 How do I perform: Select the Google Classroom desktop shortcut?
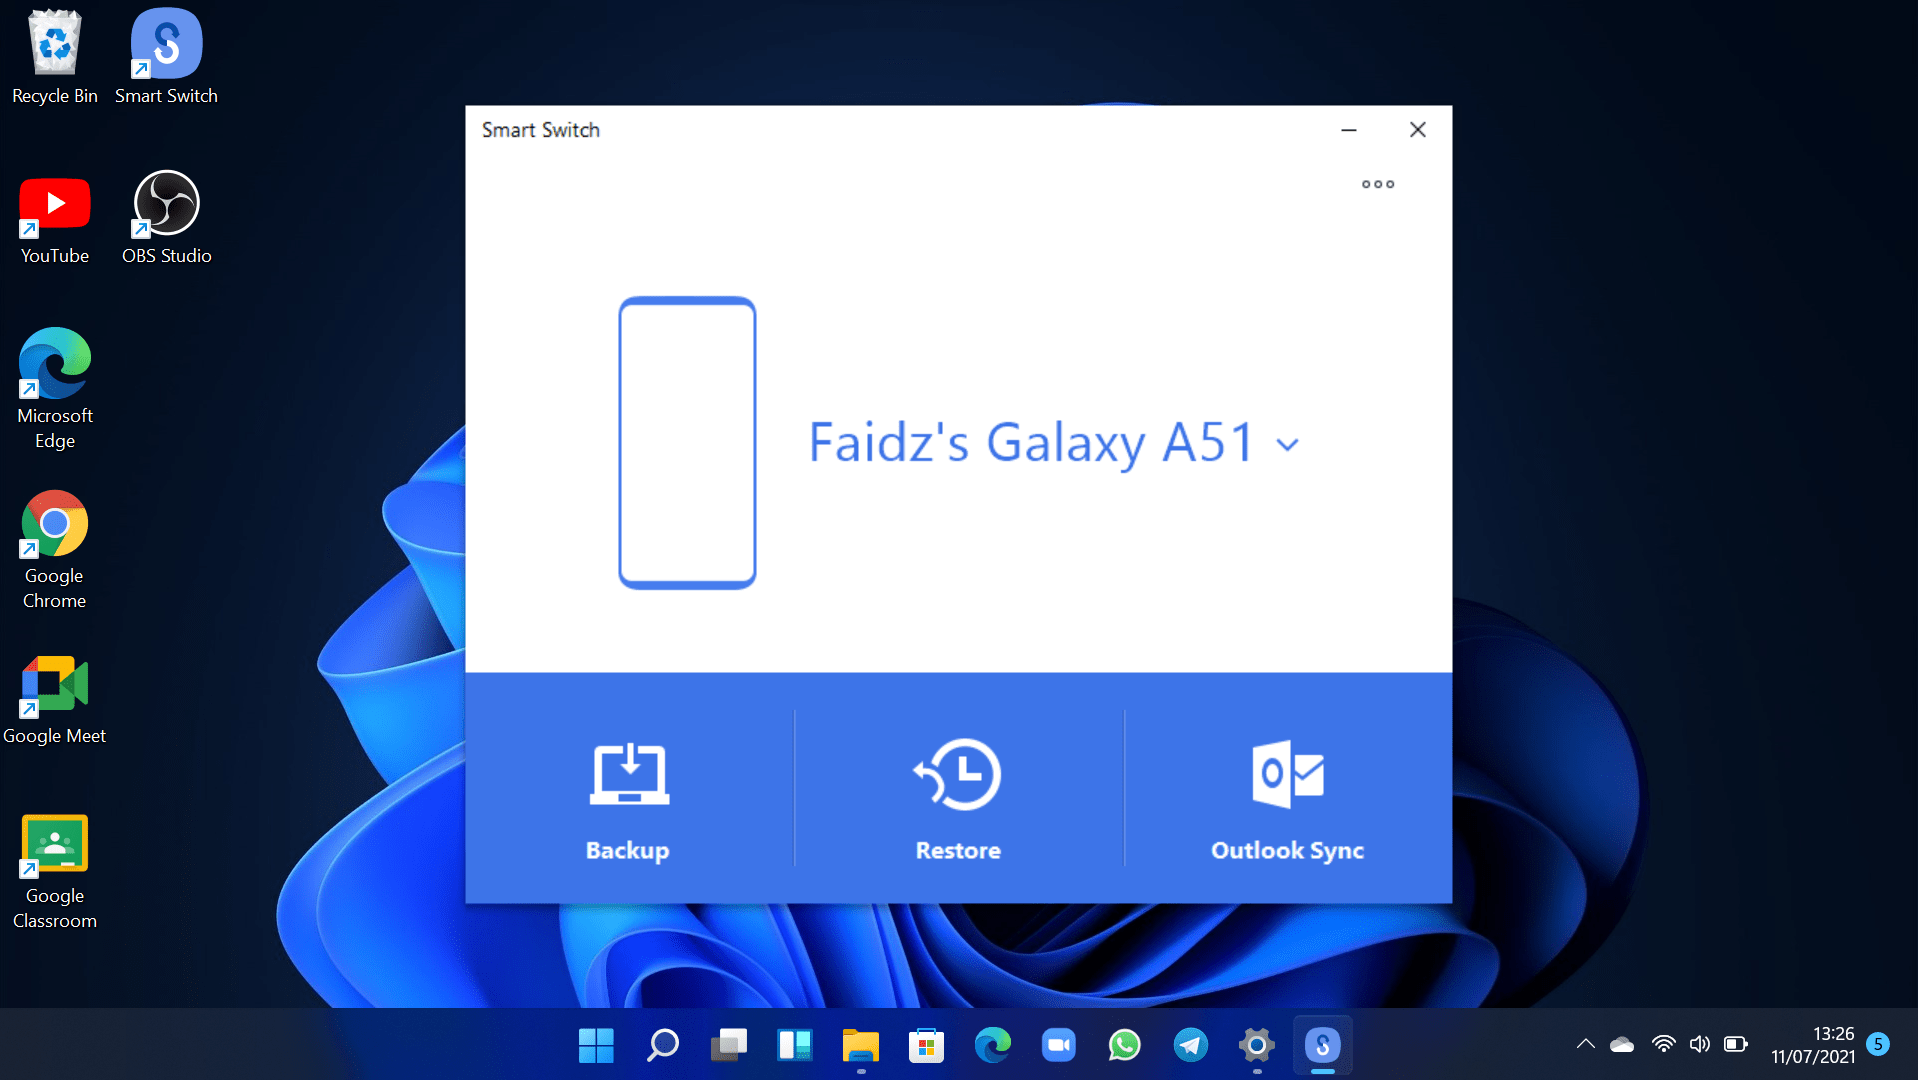click(x=55, y=872)
